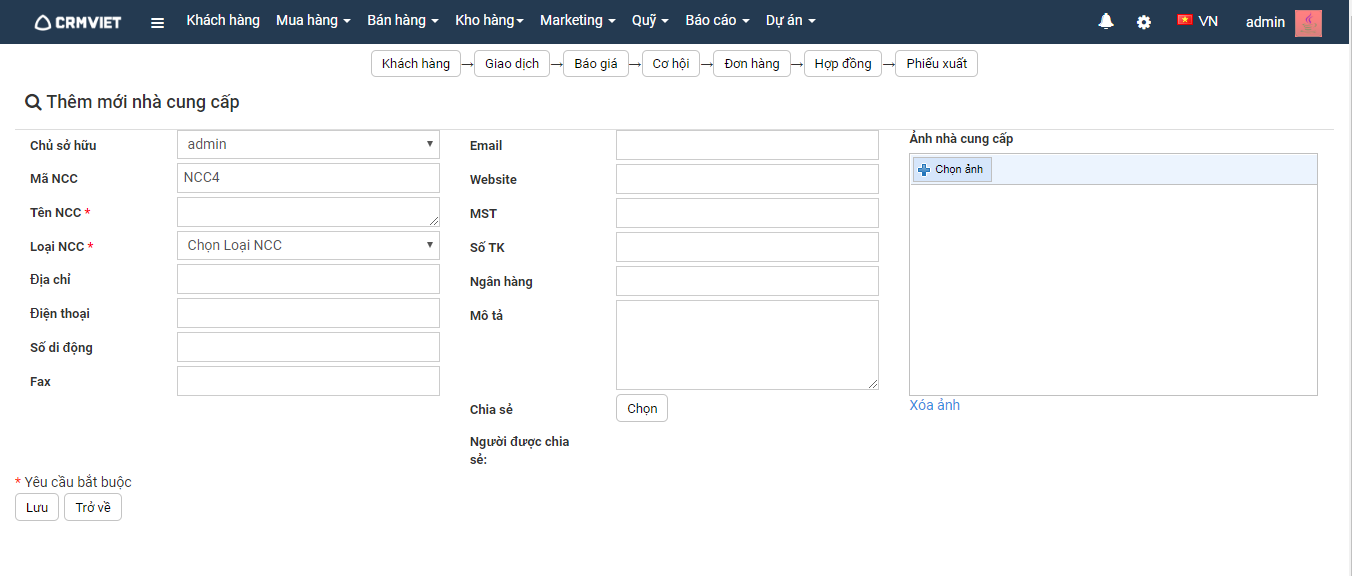Viewport: 1352px width, 576px height.
Task: Open the Khách hàng menu item
Action: pos(222,21)
